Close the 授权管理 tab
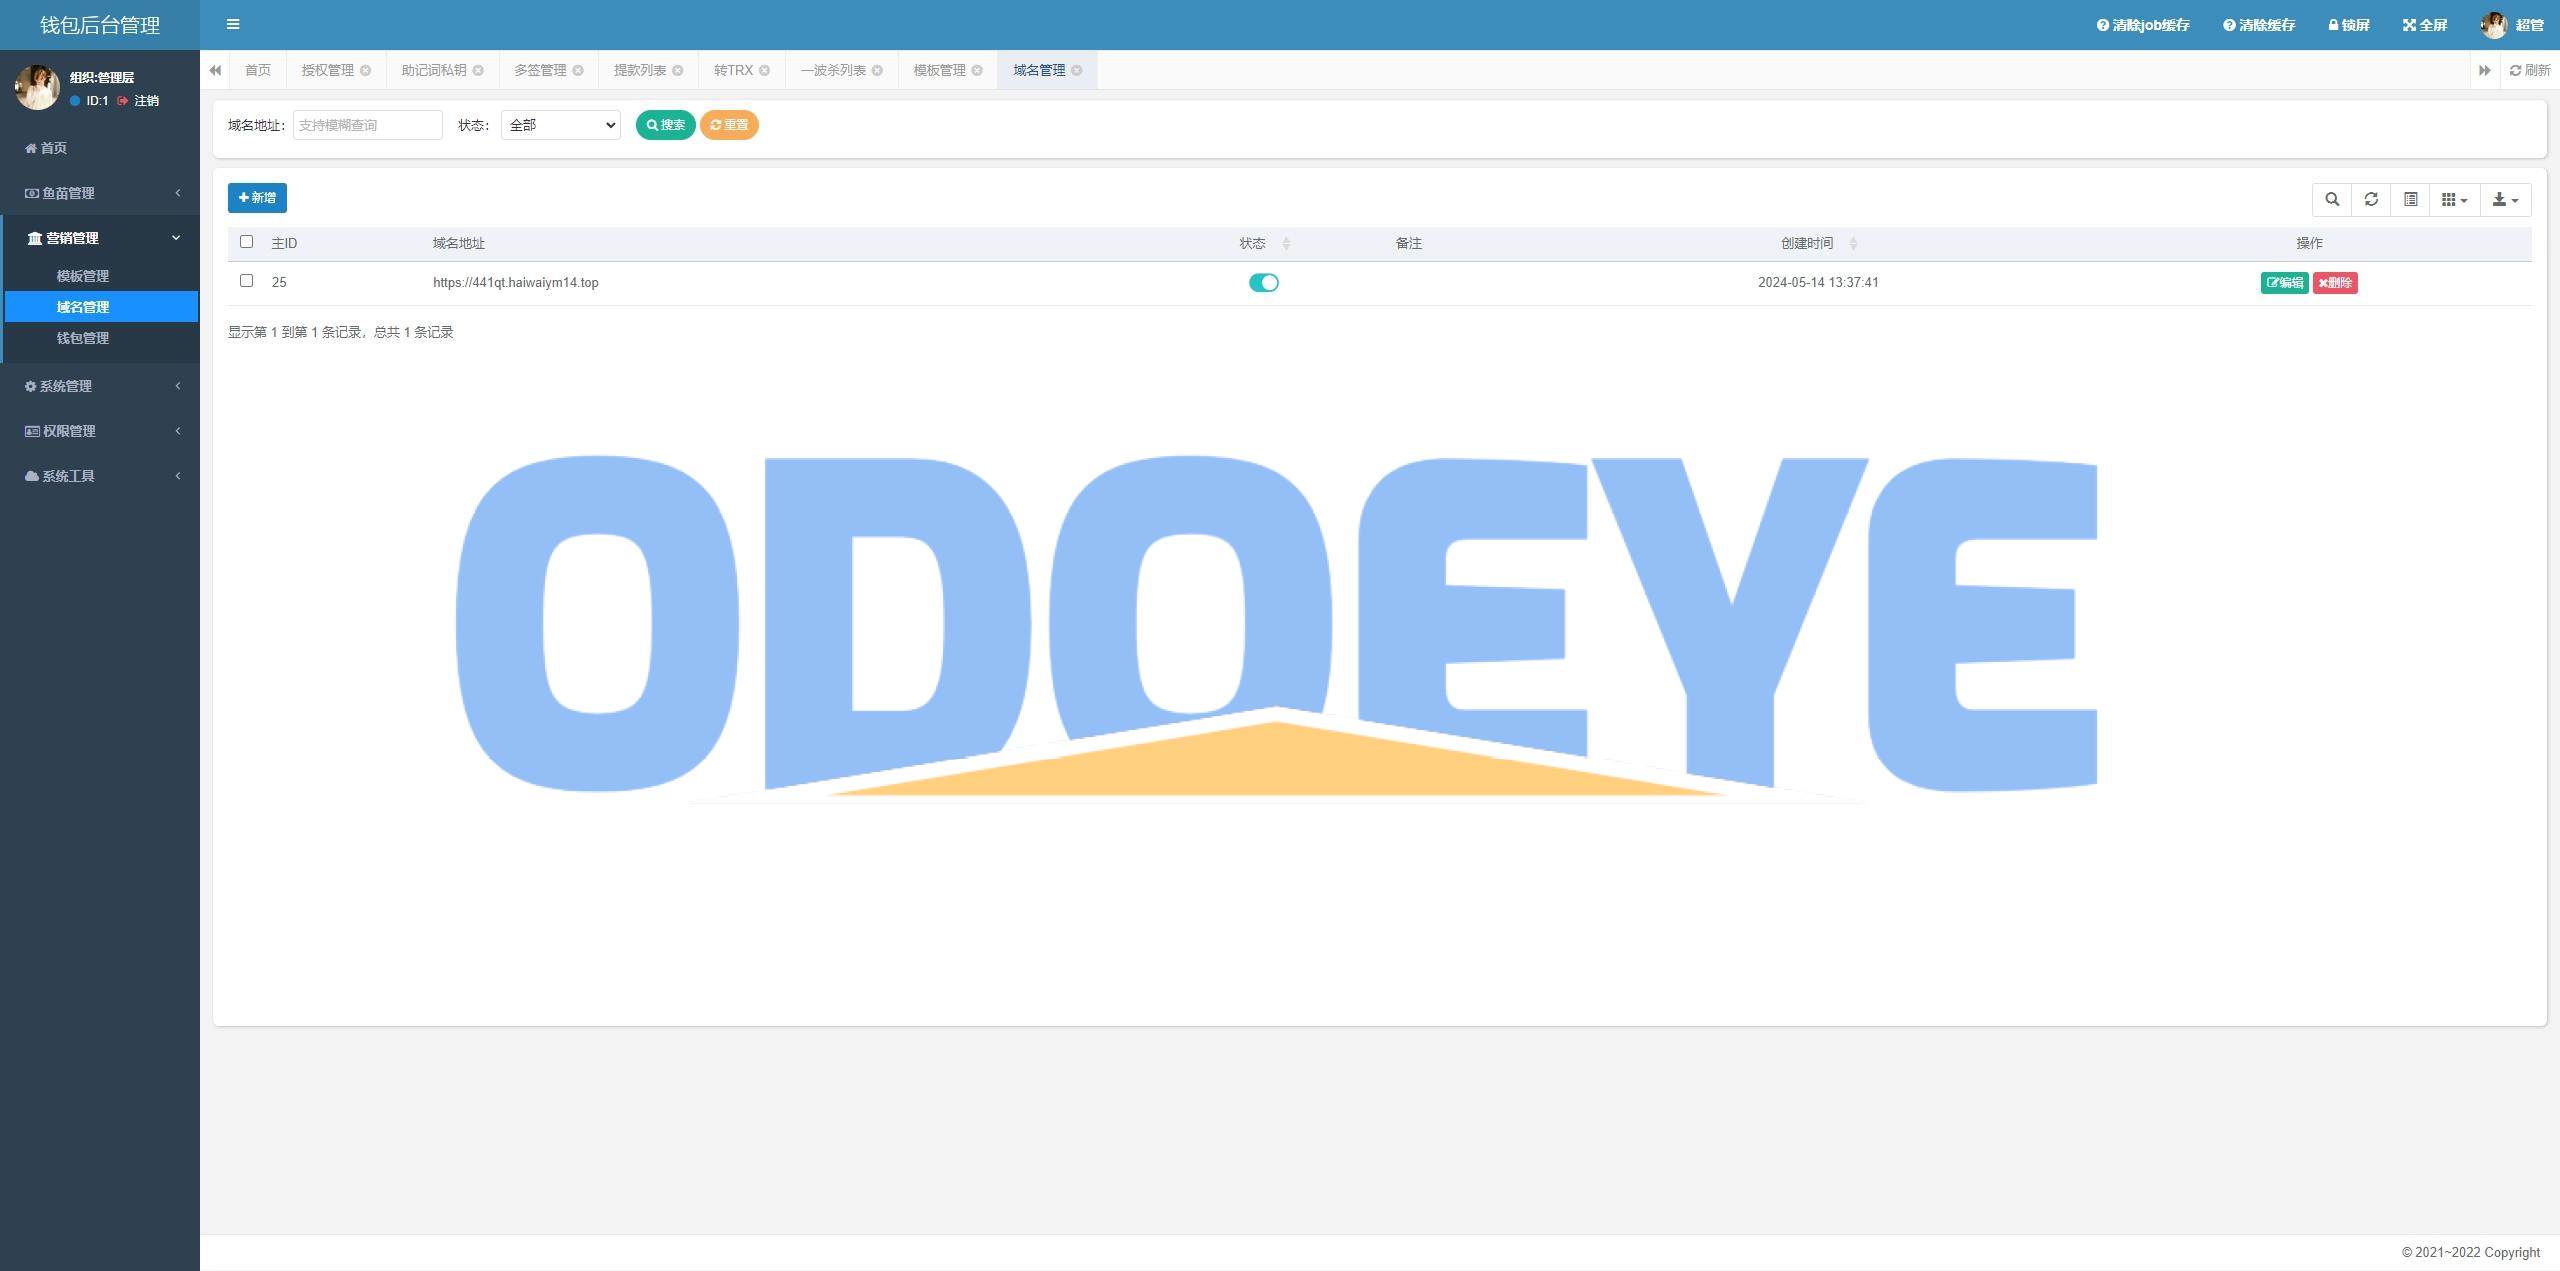Viewport: 2560px width, 1271px height. 365,70
